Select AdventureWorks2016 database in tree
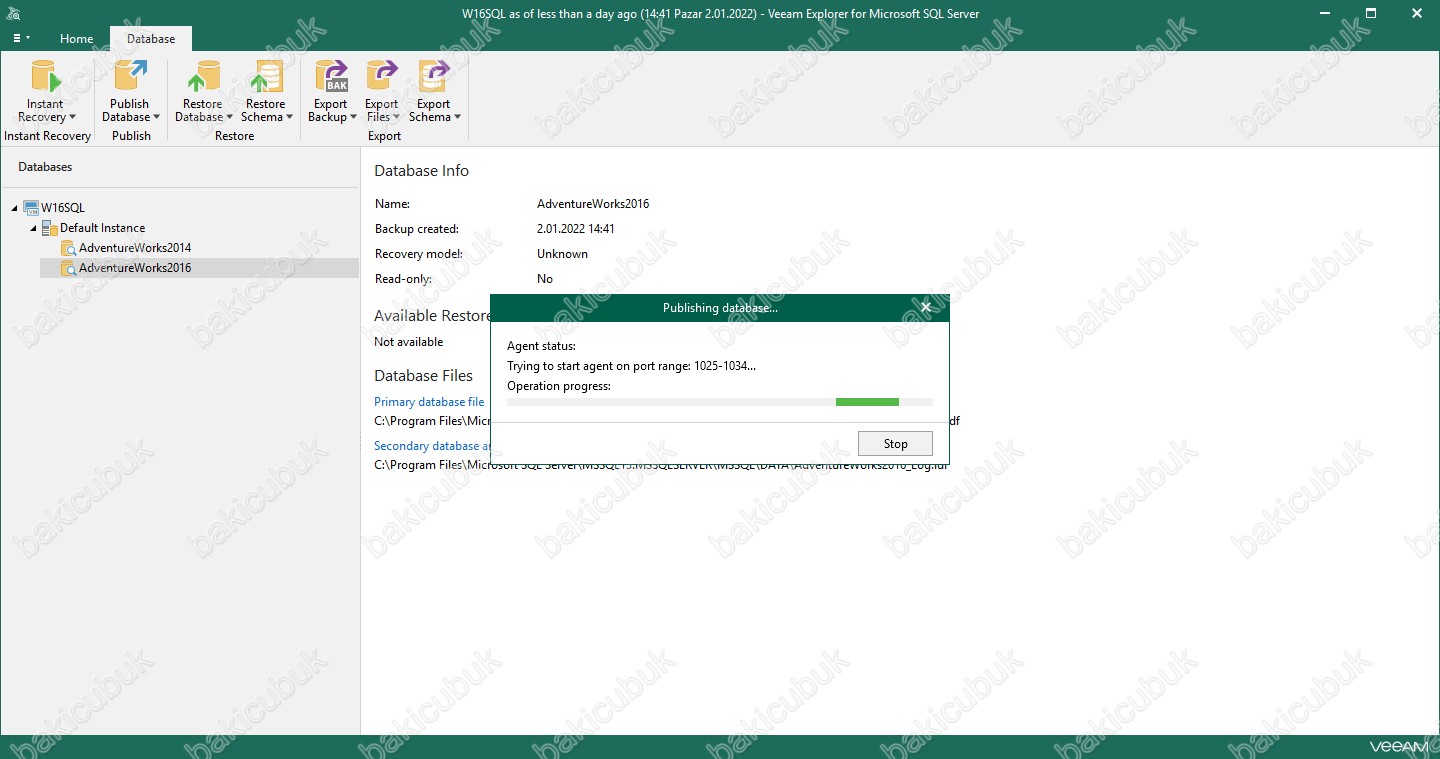This screenshot has height=759, width=1440. click(134, 268)
